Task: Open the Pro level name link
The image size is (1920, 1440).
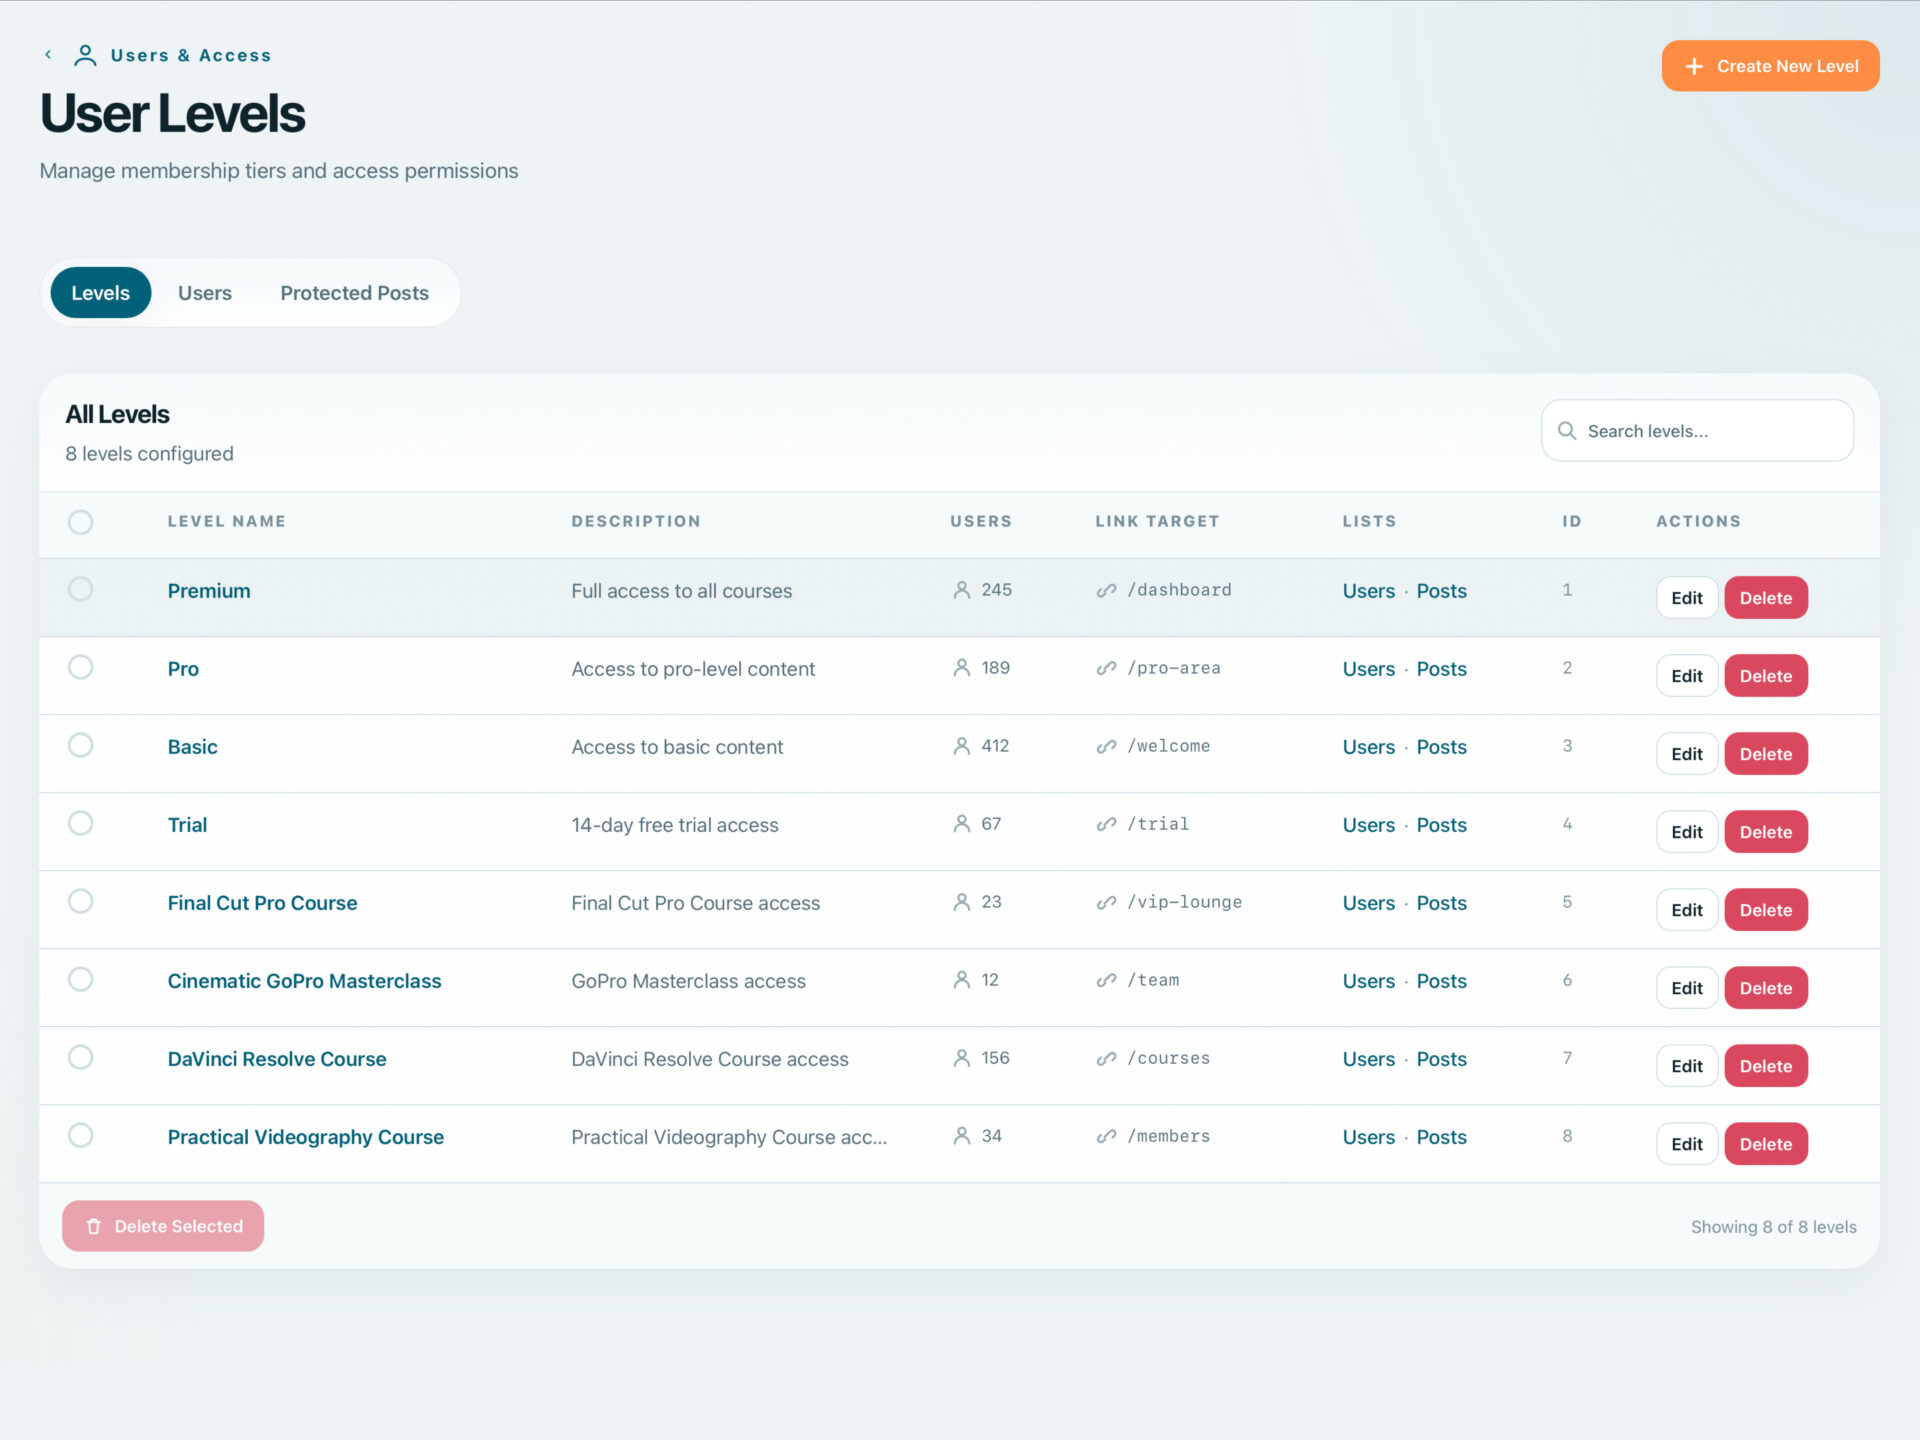Action: tap(183, 669)
